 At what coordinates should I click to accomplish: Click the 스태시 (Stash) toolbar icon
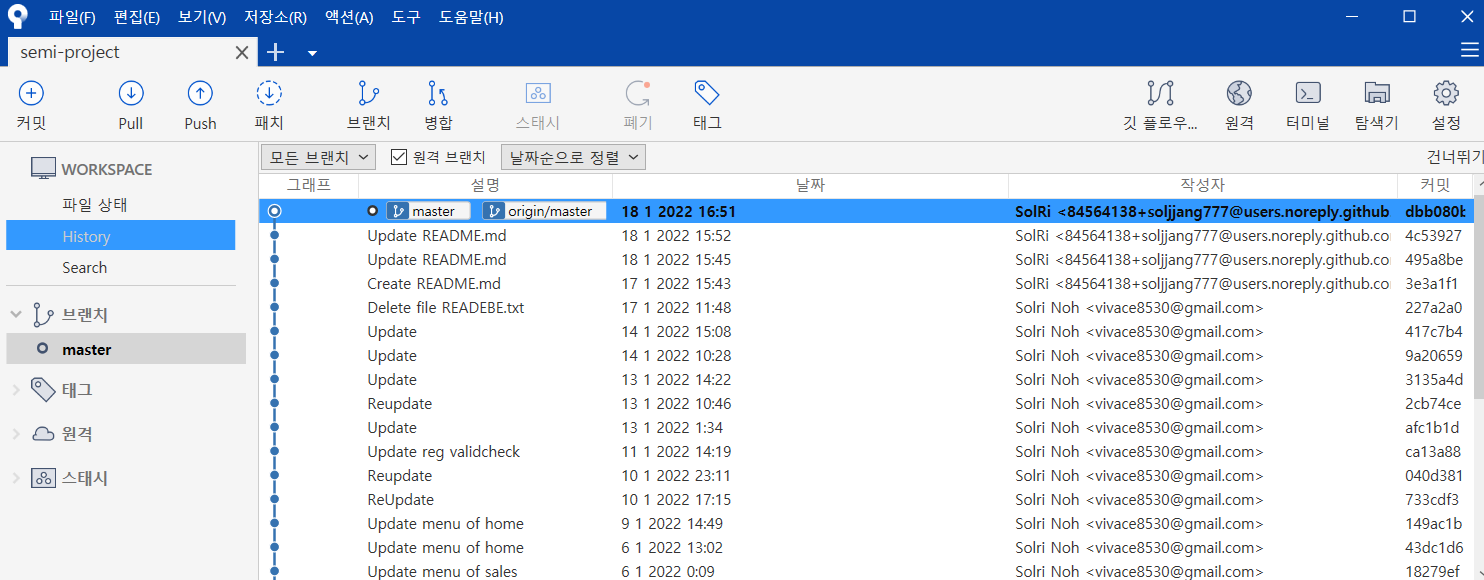tap(538, 94)
